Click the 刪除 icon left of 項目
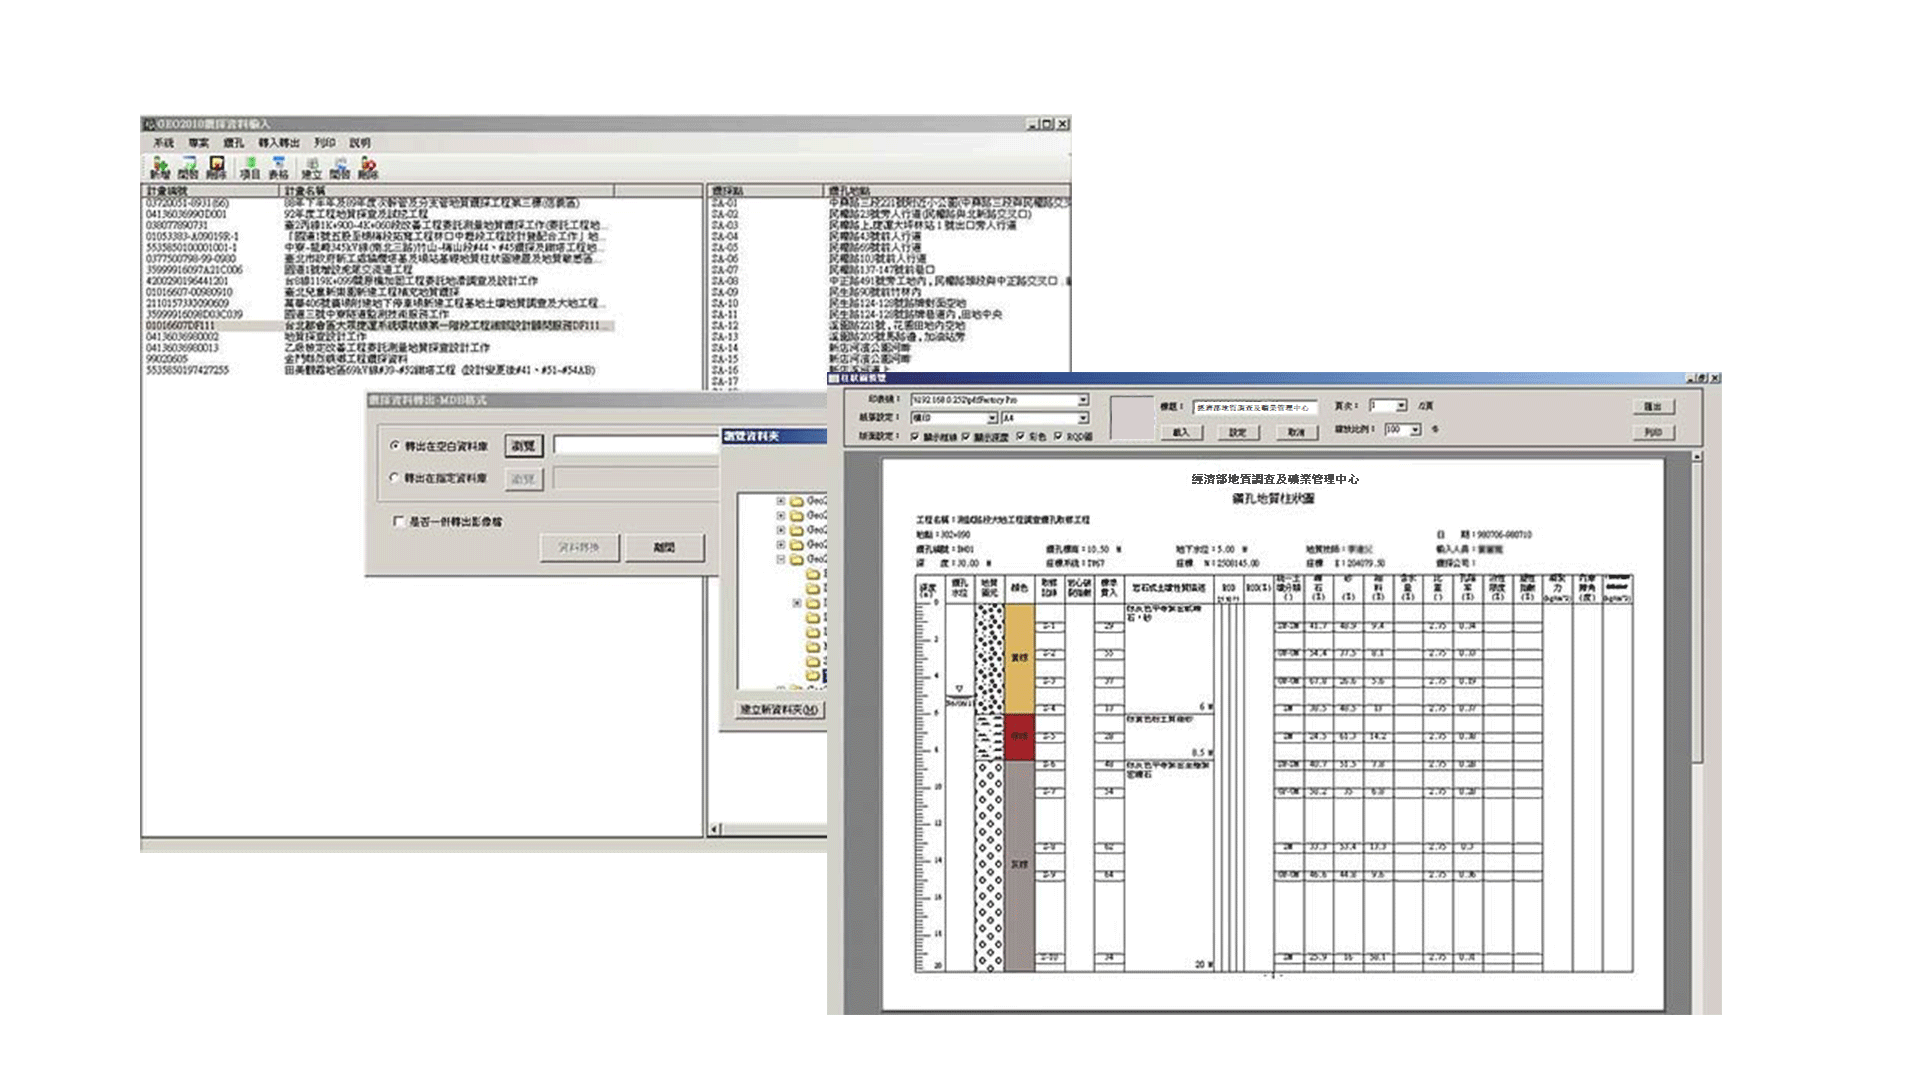 point(216,167)
